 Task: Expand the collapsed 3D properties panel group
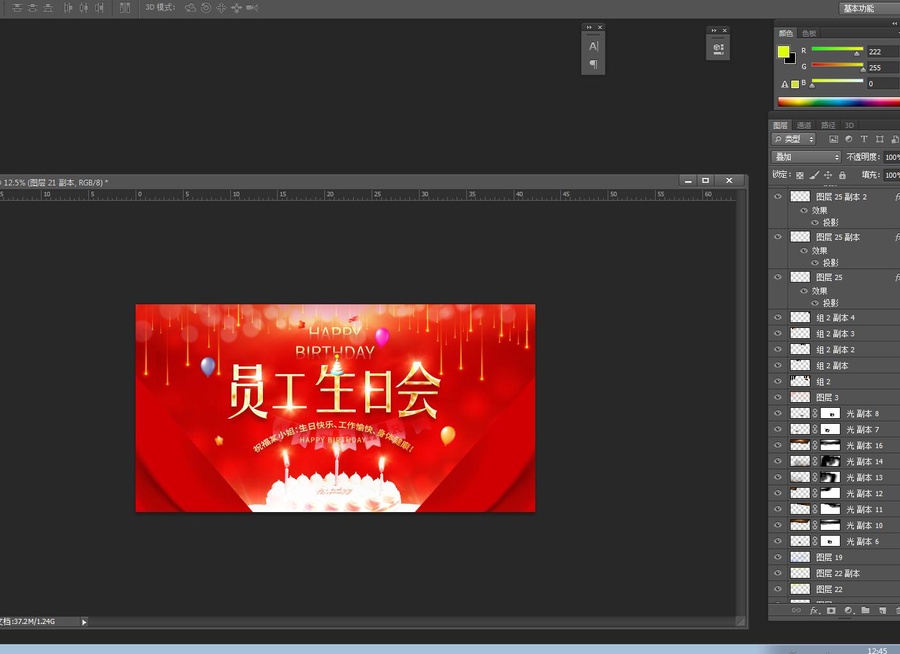click(713, 30)
